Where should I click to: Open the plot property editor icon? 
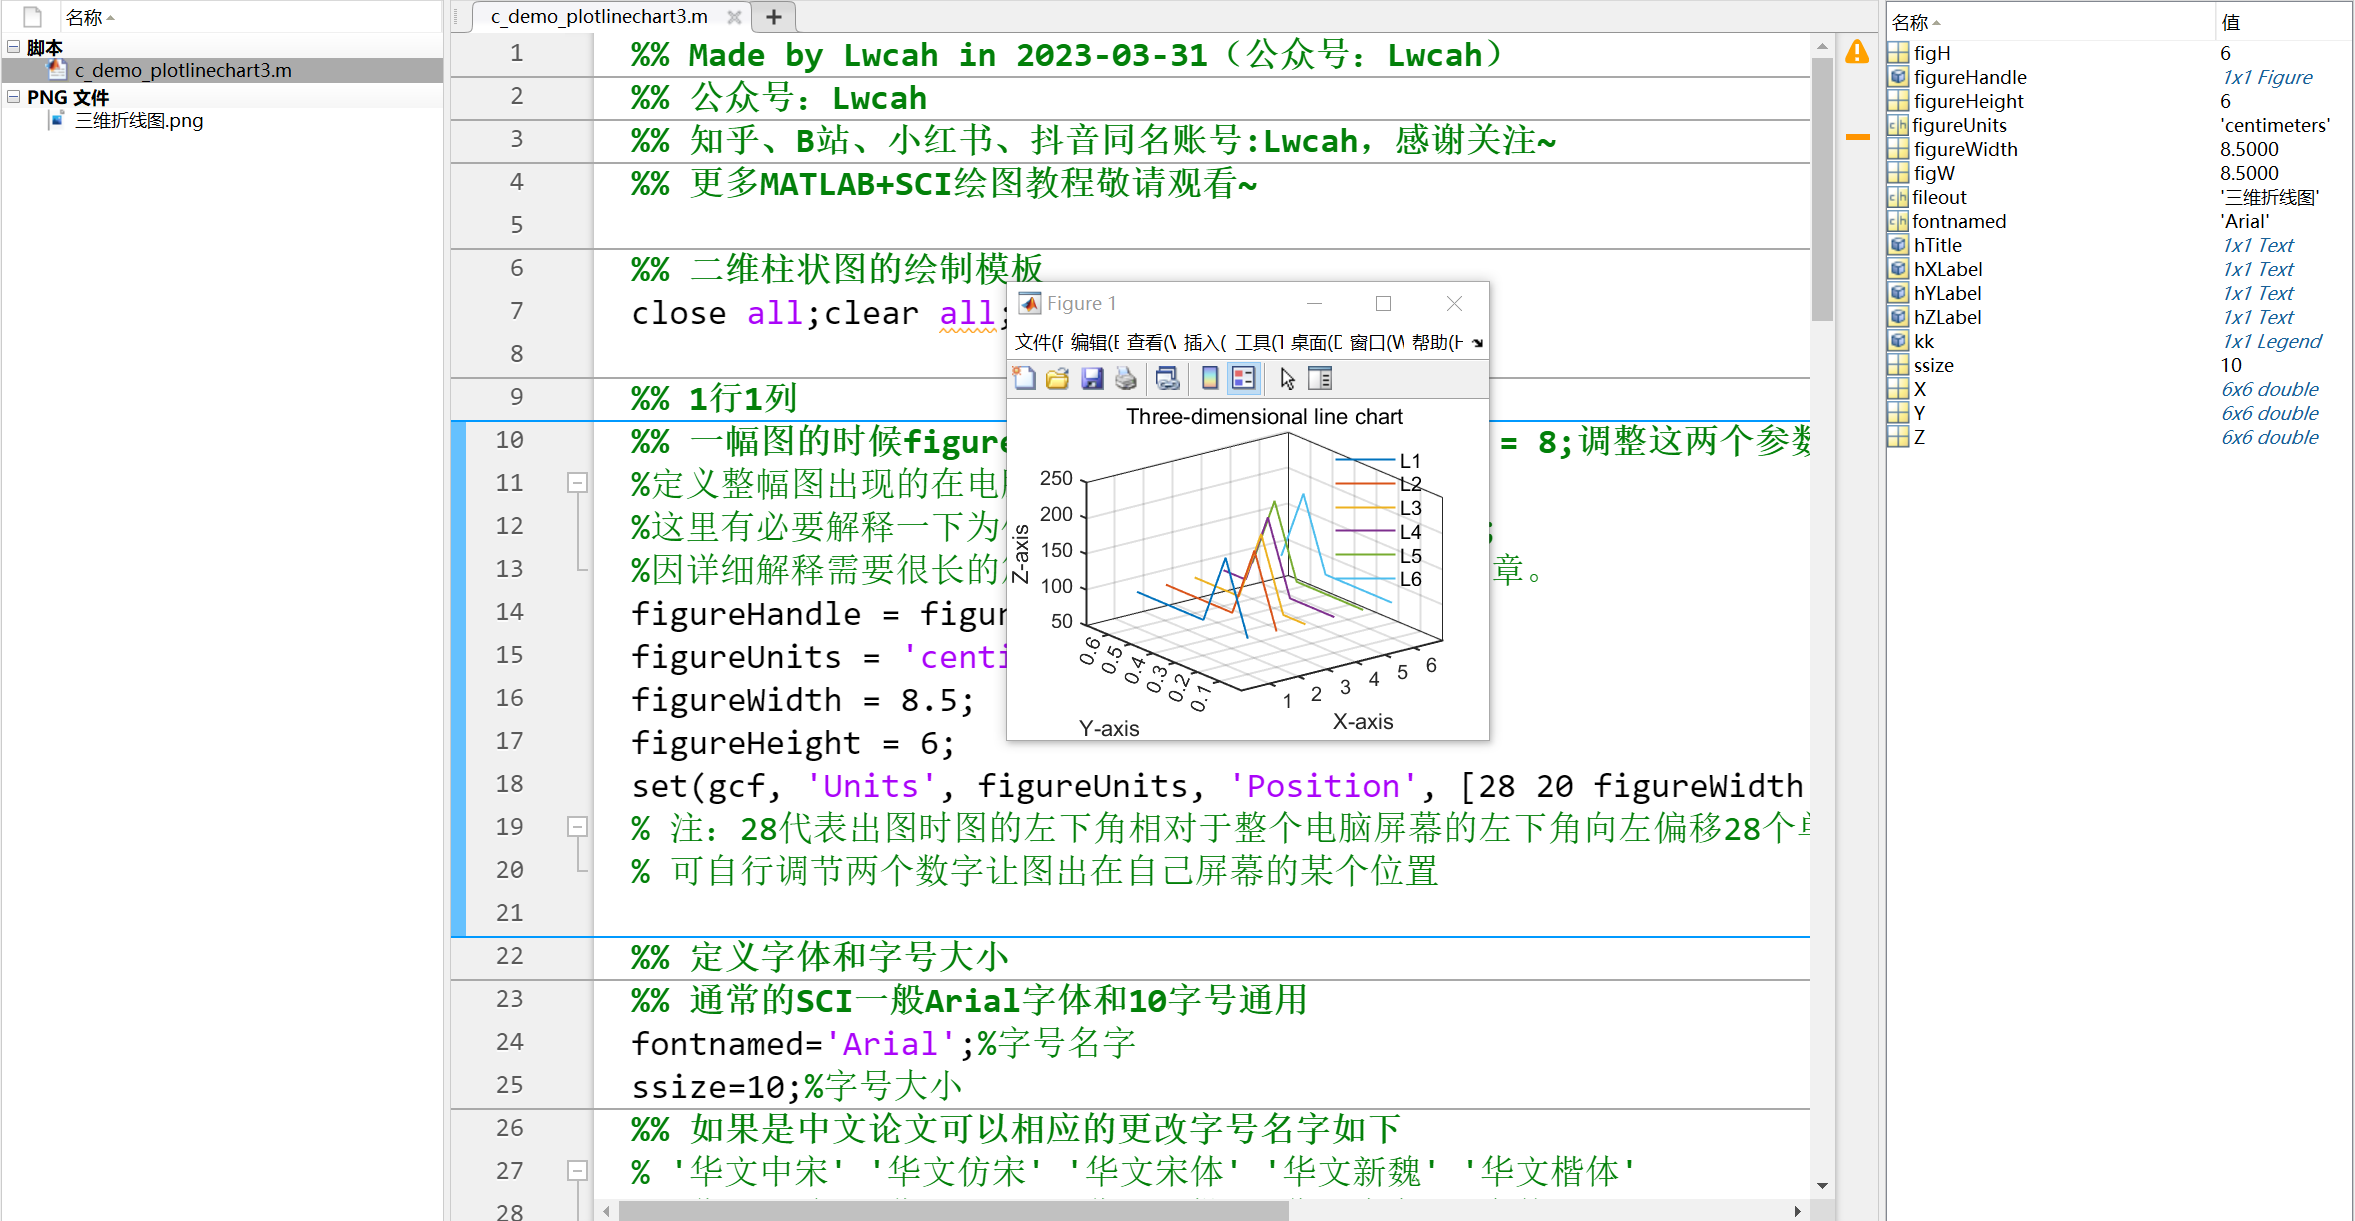pos(1320,378)
